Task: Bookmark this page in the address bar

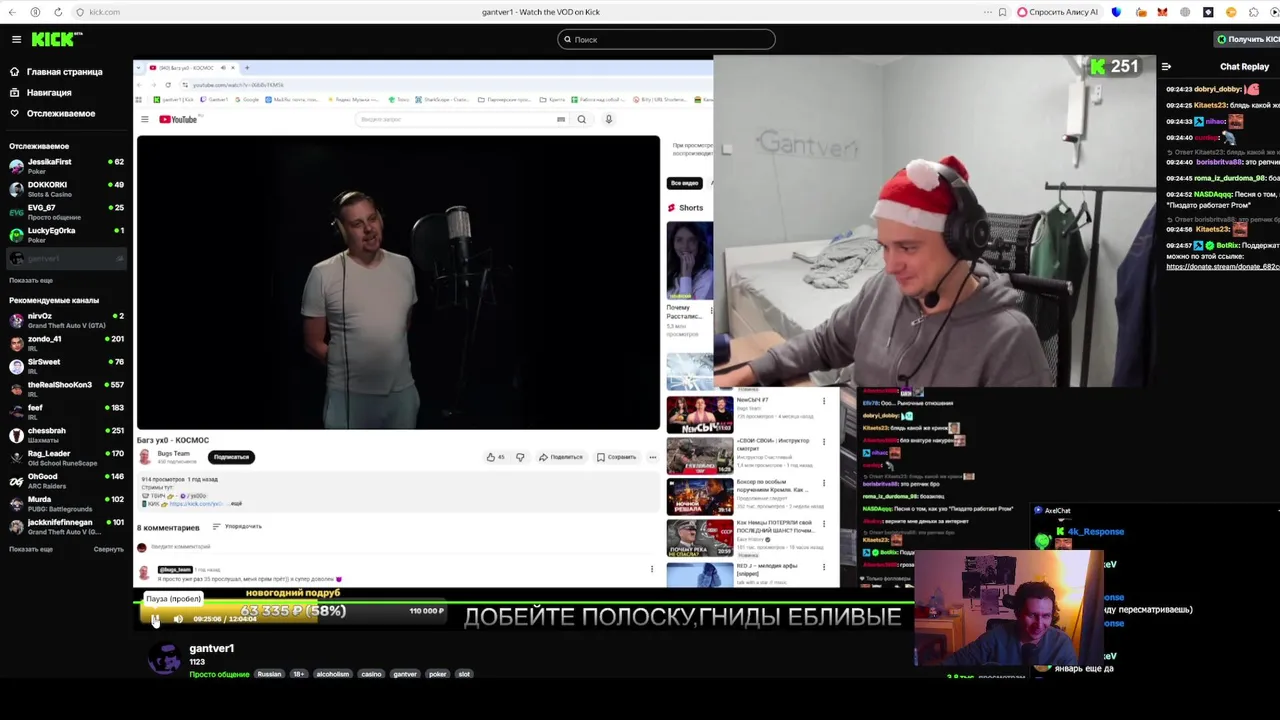Action: (x=1002, y=12)
